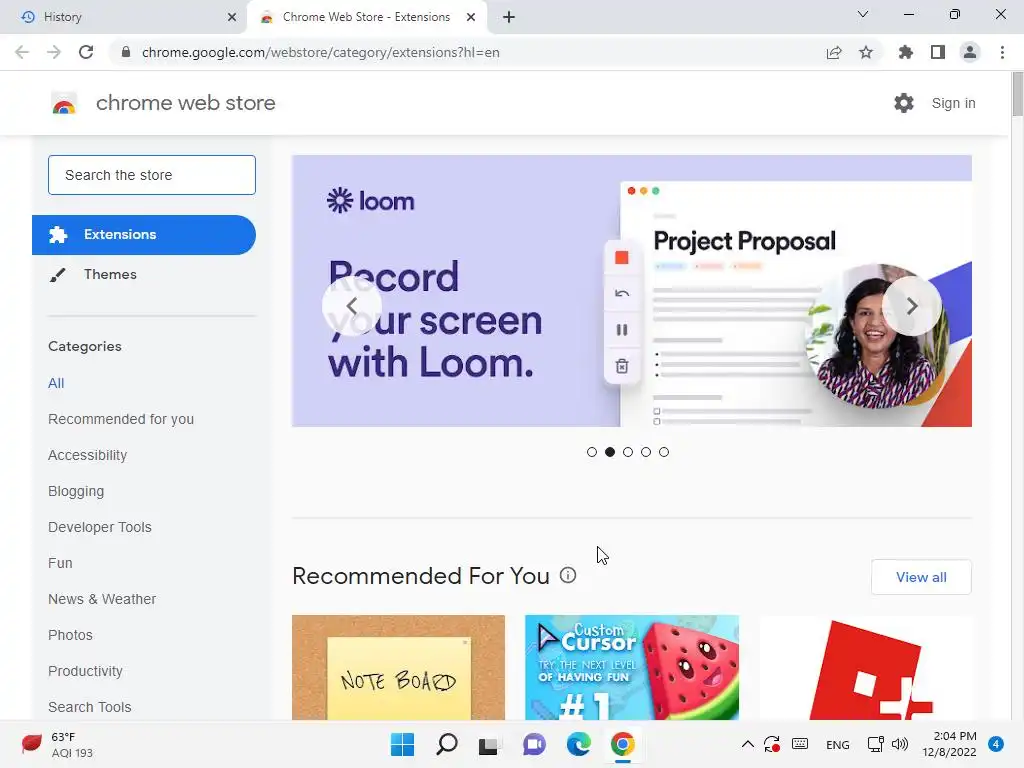This screenshot has width=1024, height=768.
Task: Select fourth carousel dot
Action: pos(646,452)
